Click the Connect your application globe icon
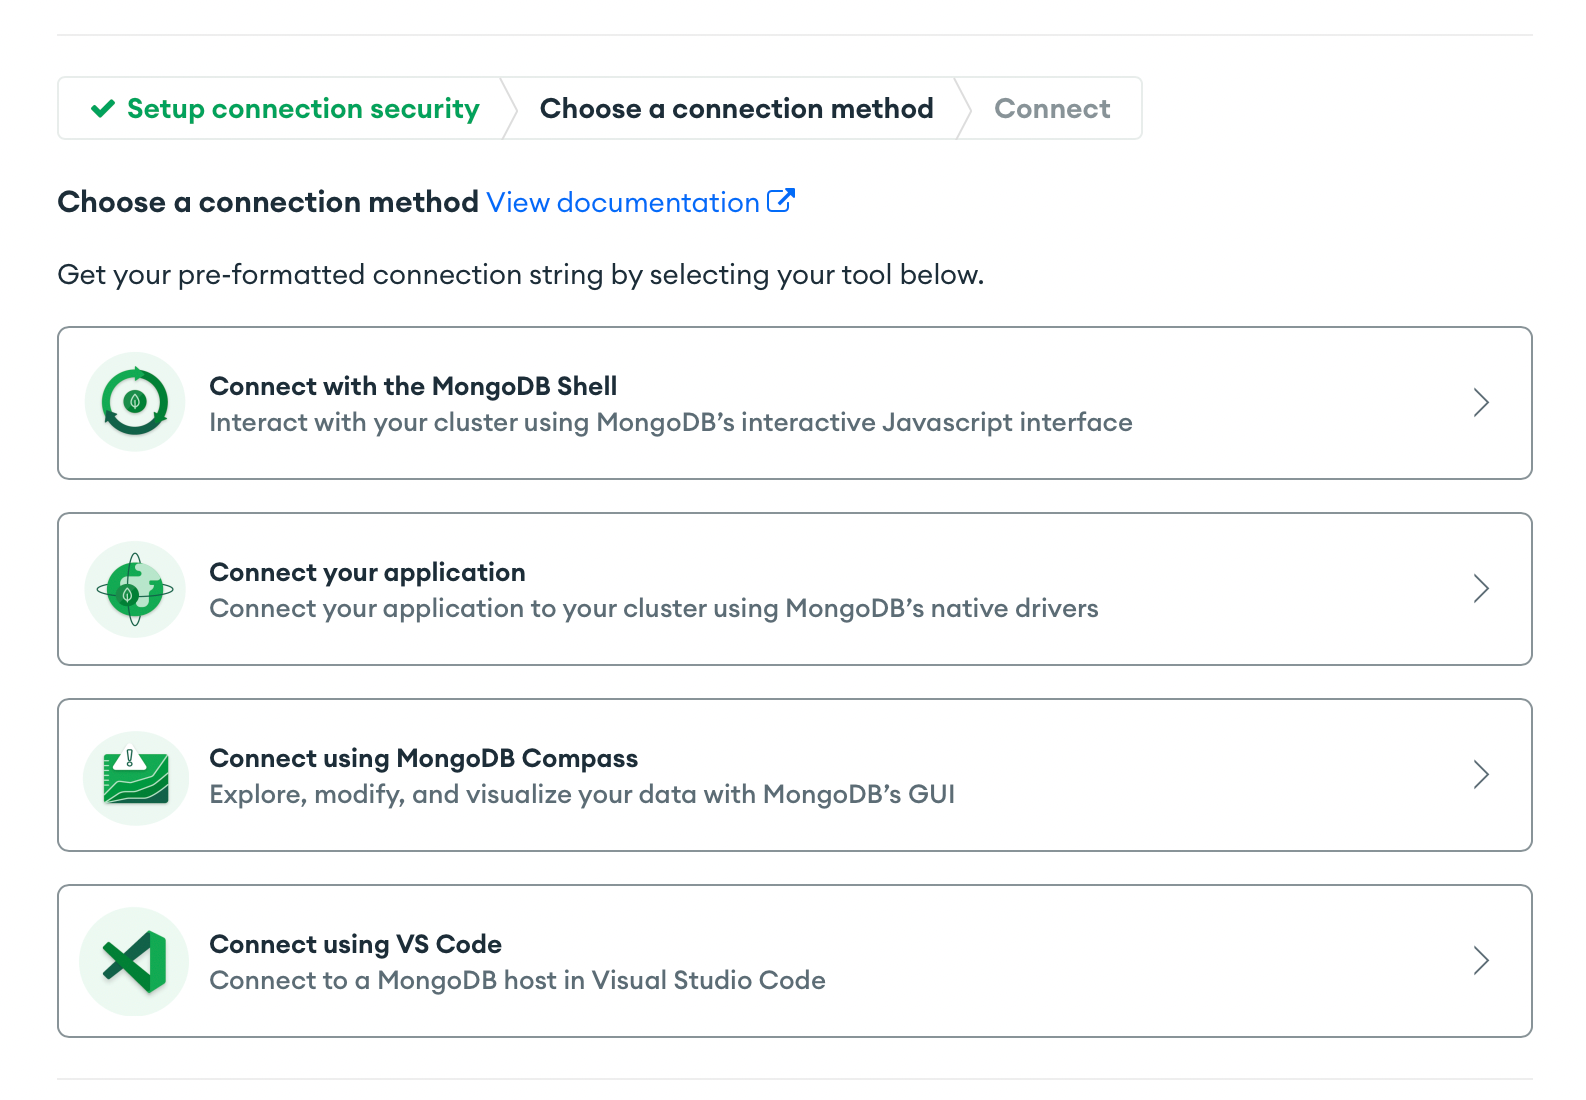This screenshot has width=1586, height=1100. [x=135, y=589]
